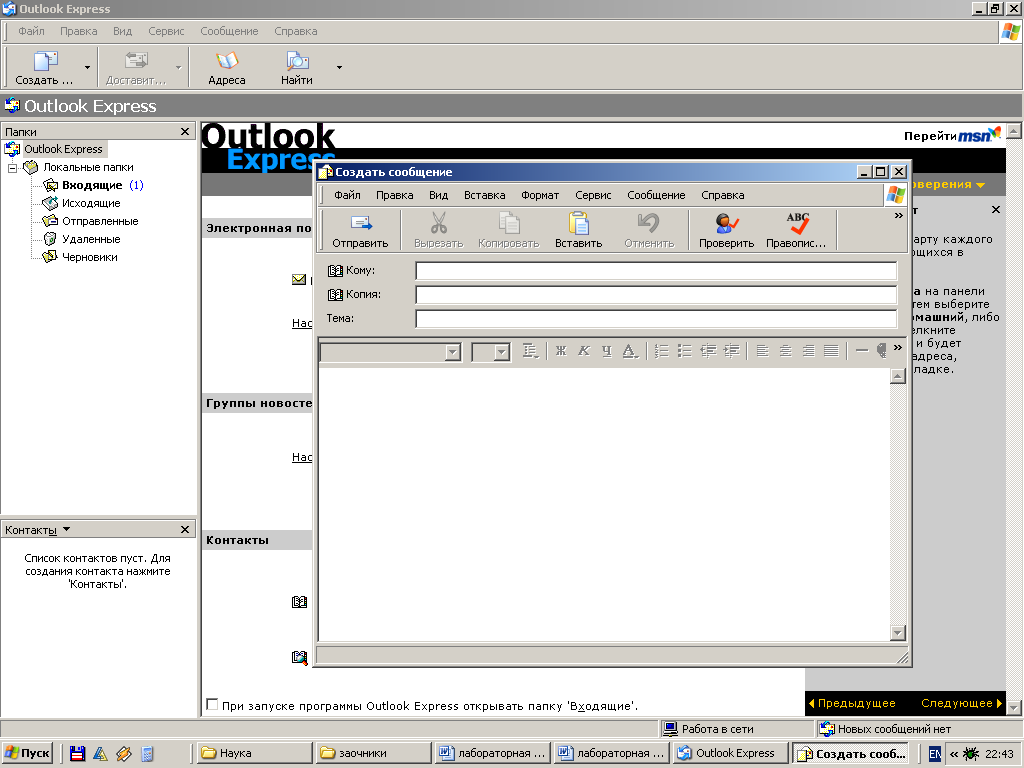Click the Paste (Вставить) clipboard icon
Screen dimensions: 1024x768
point(579,223)
